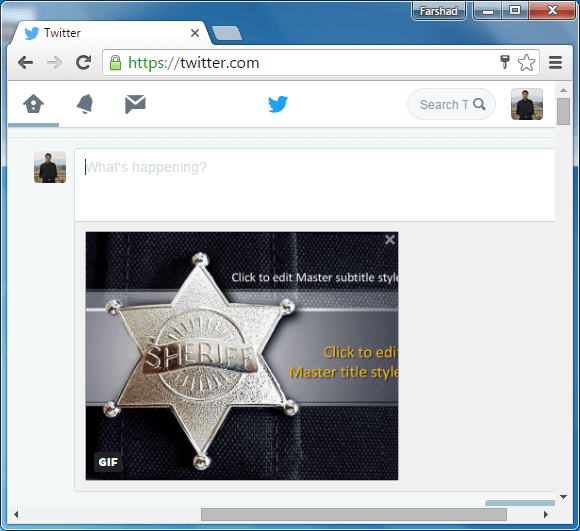The height and width of the screenshot is (531, 580).
Task: Click the horizontal scrollbar thumb
Action: (x=354, y=514)
